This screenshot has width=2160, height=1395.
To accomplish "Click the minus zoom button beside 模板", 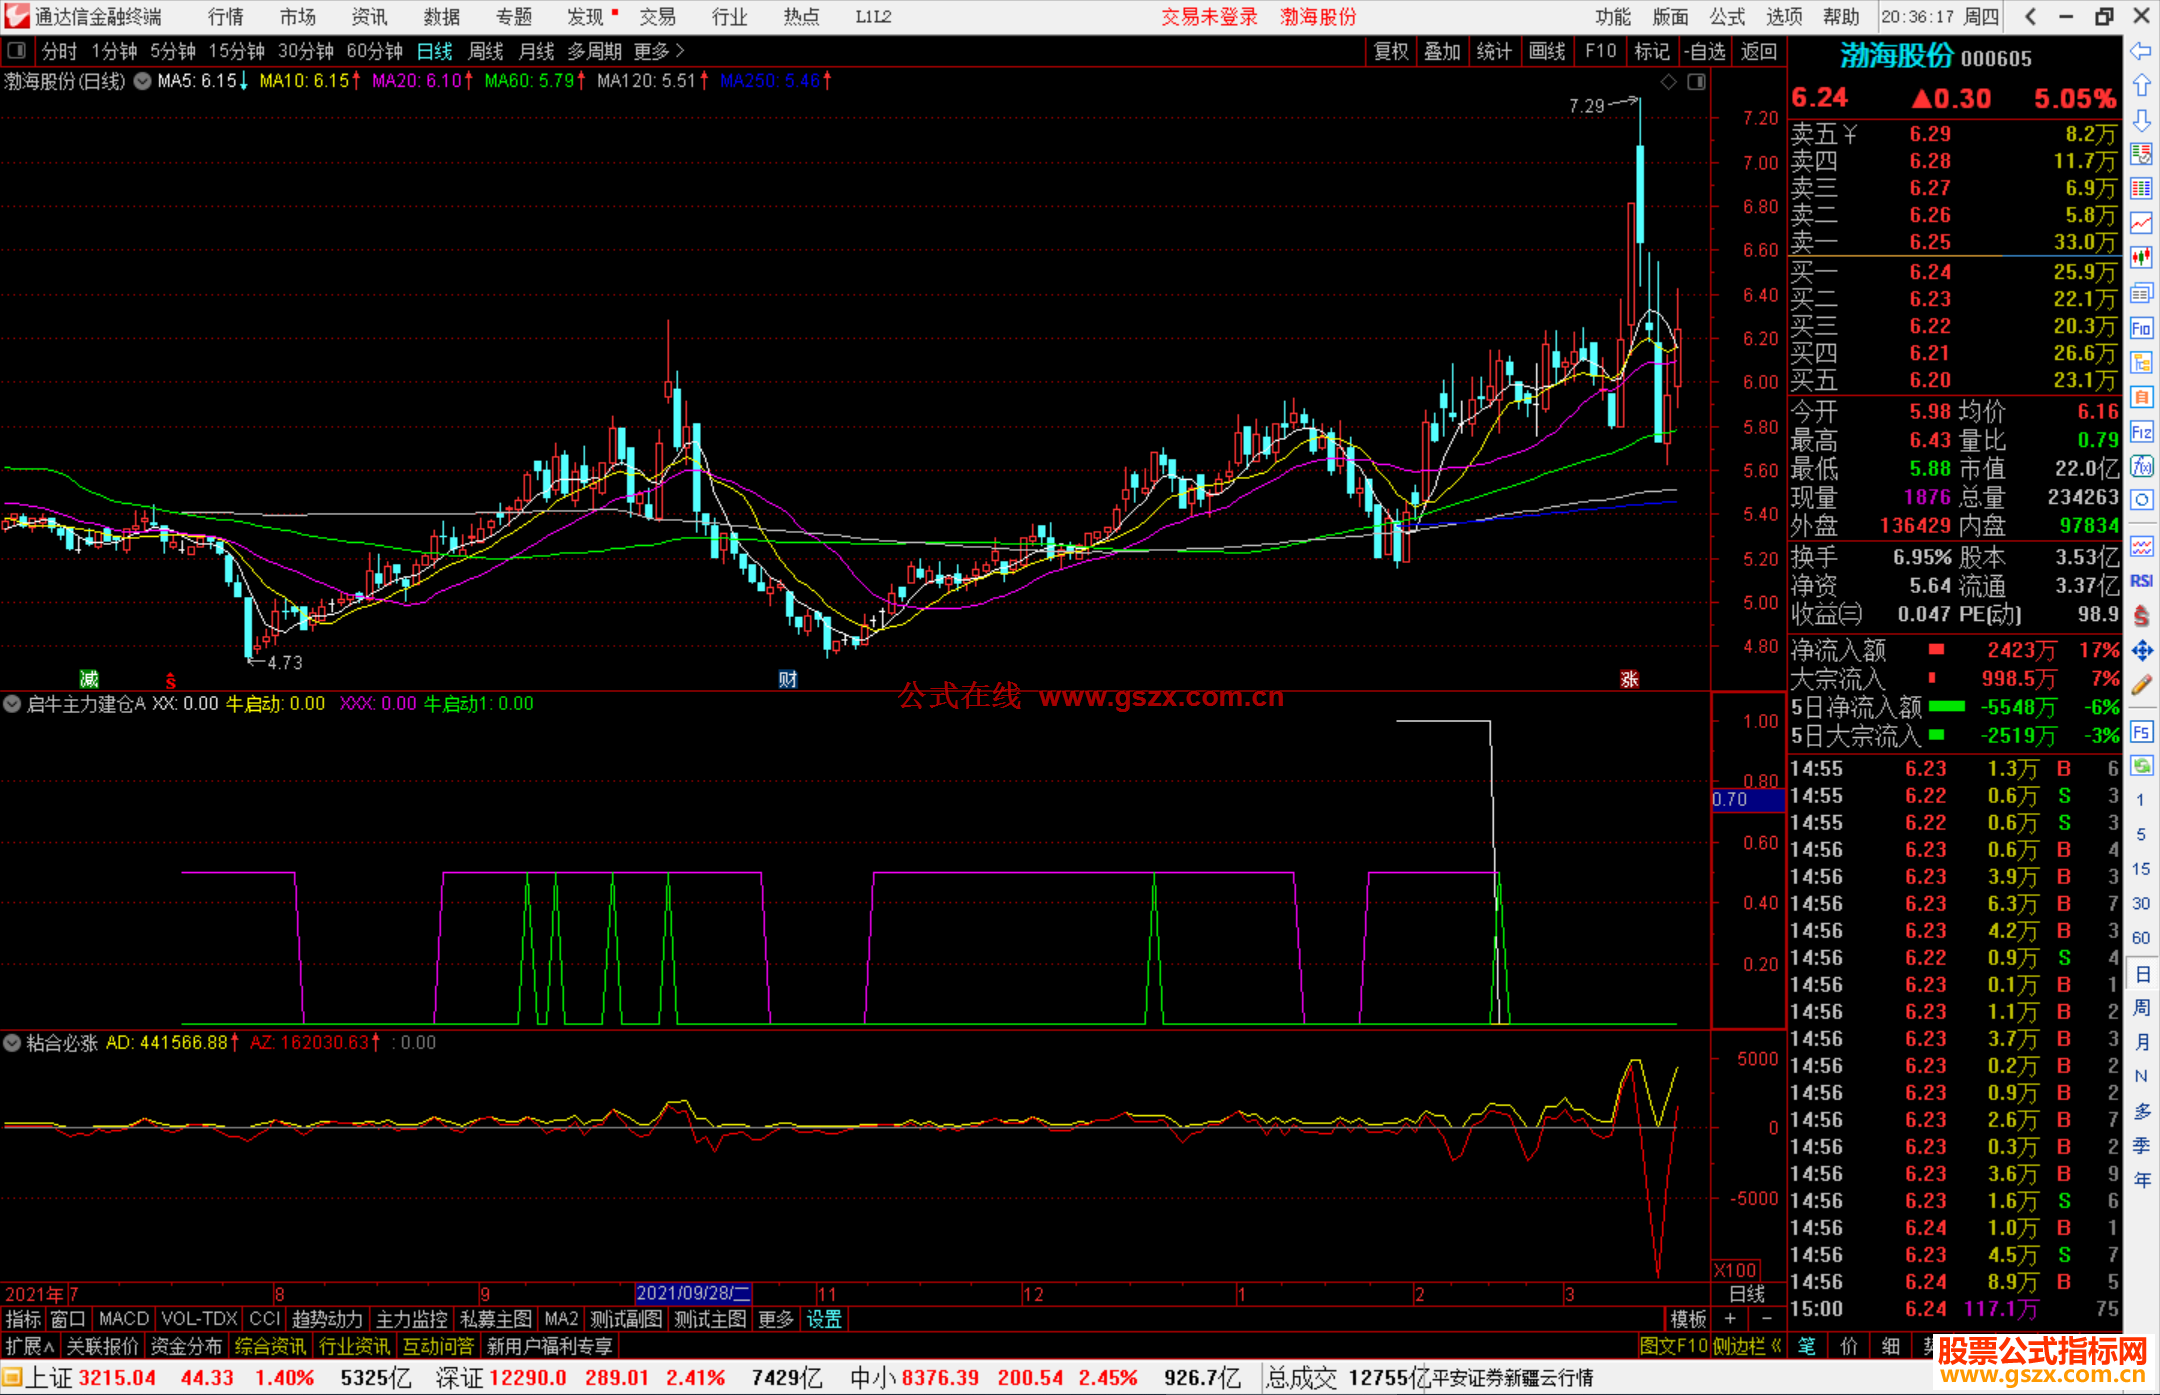I will point(1767,1319).
